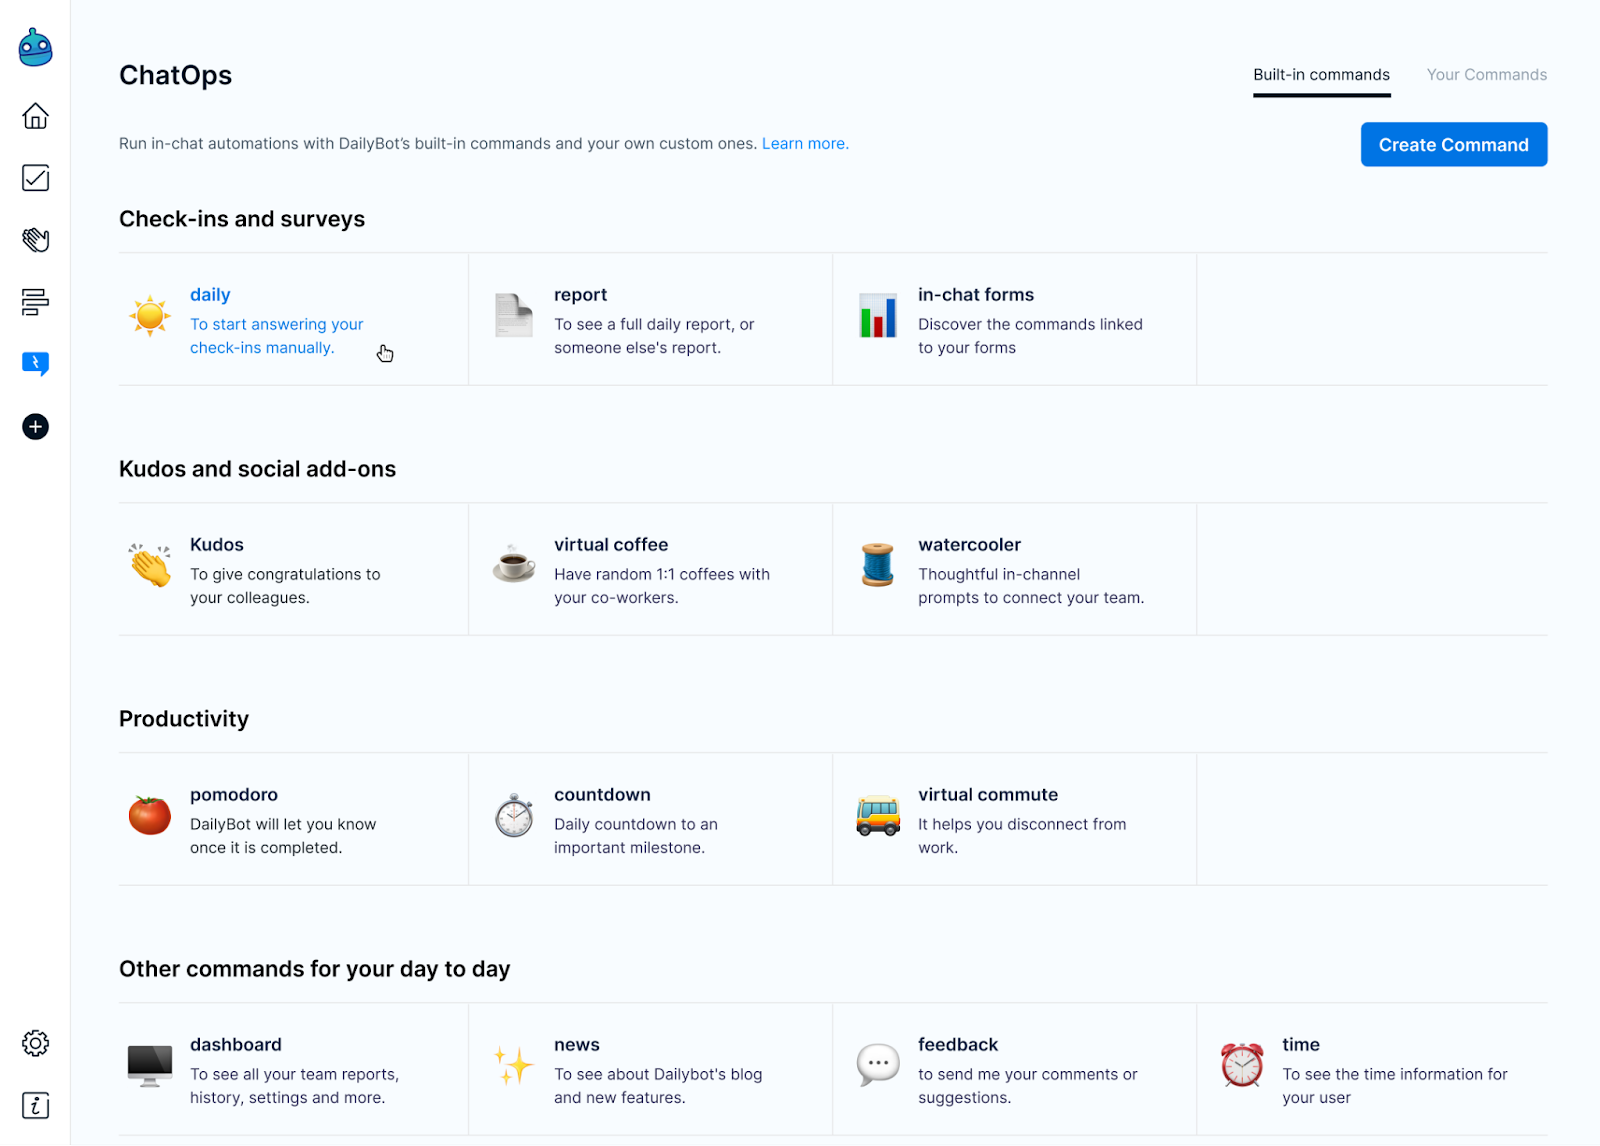The image size is (1600, 1146).
Task: Click the blue thread spool watercooler icon
Action: coord(878,565)
